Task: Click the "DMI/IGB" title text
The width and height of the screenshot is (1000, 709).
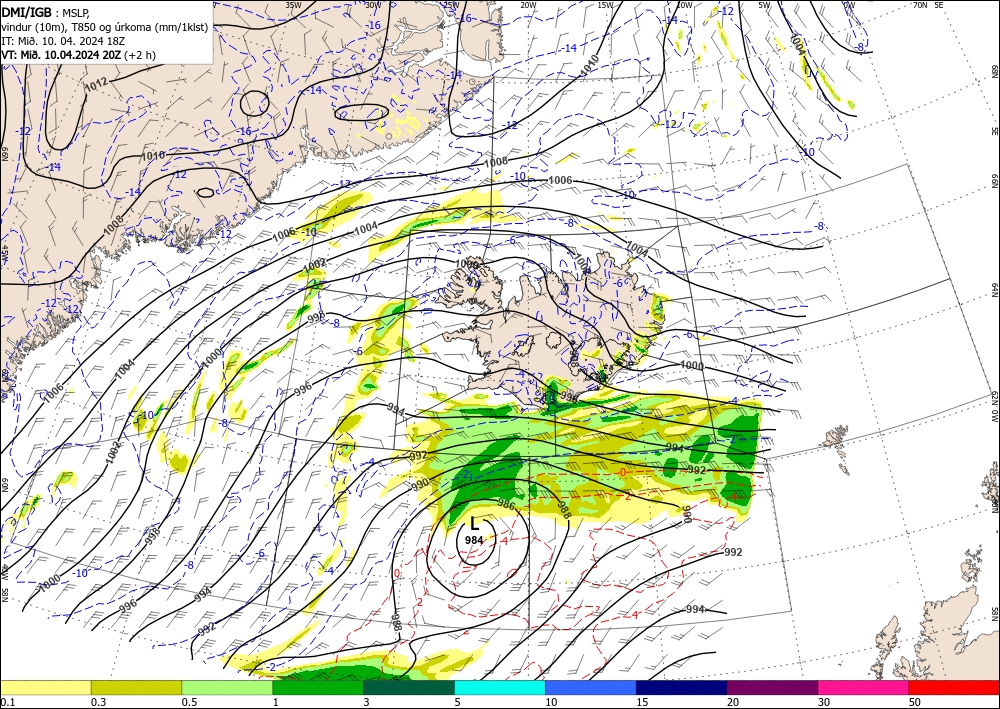Action: (26, 12)
